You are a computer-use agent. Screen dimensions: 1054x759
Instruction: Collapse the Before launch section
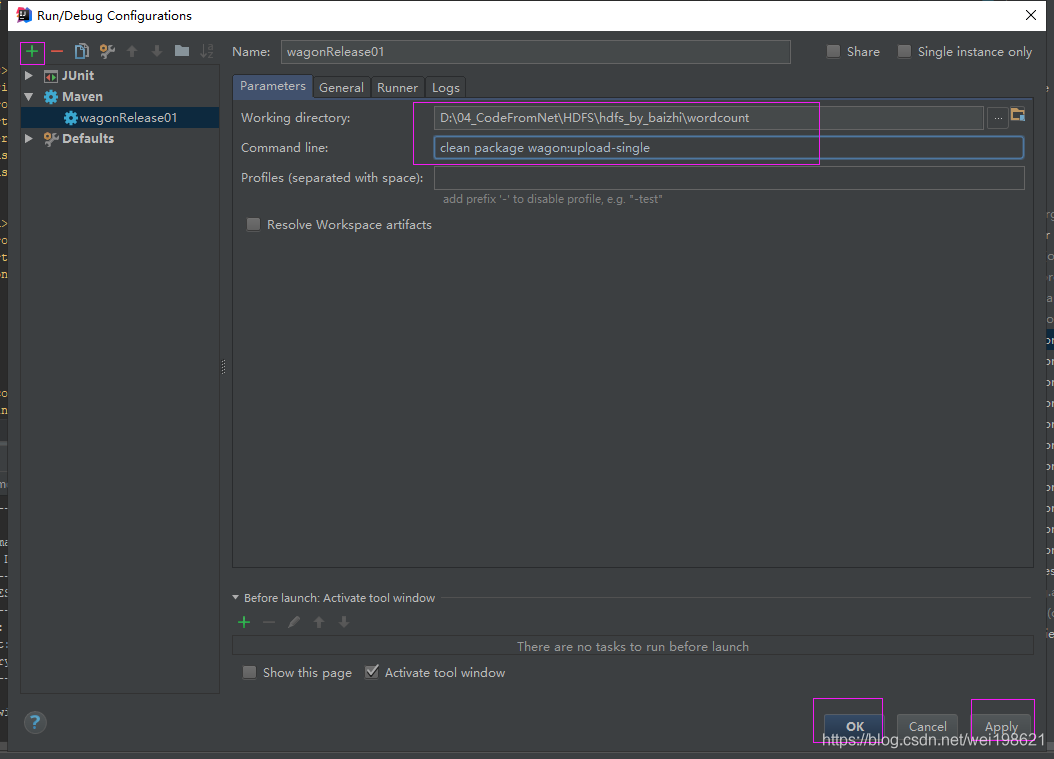click(x=235, y=597)
